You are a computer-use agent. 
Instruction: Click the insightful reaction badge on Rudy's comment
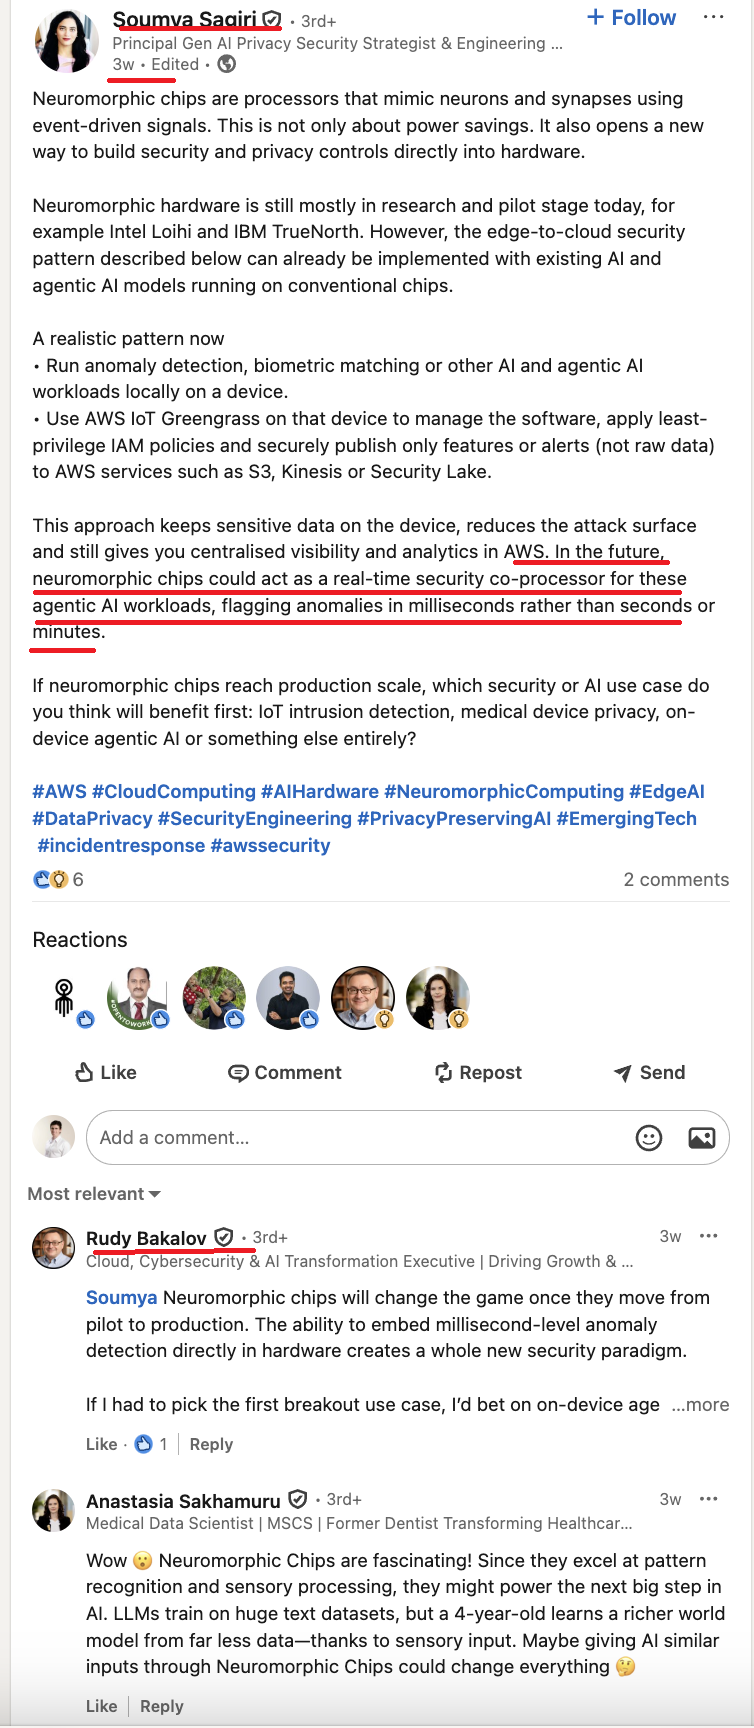point(142,1444)
